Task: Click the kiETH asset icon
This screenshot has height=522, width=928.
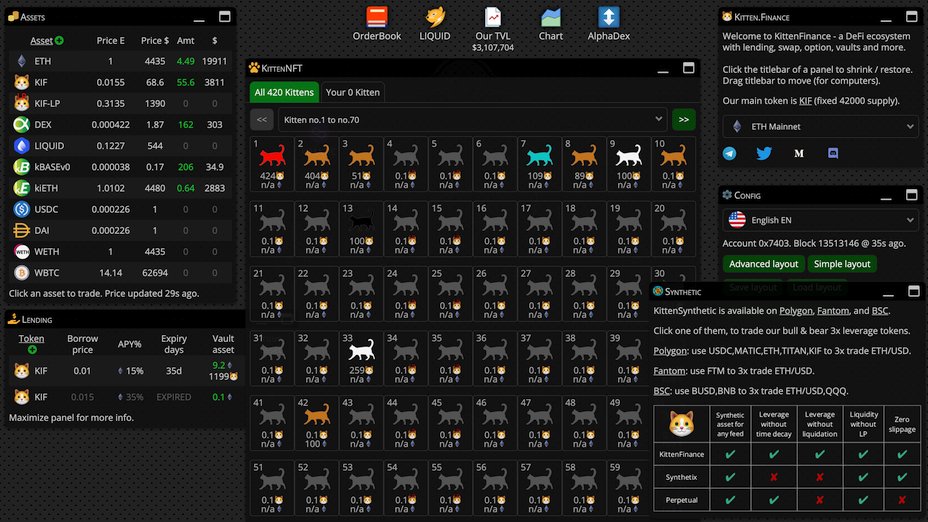Action: point(22,188)
